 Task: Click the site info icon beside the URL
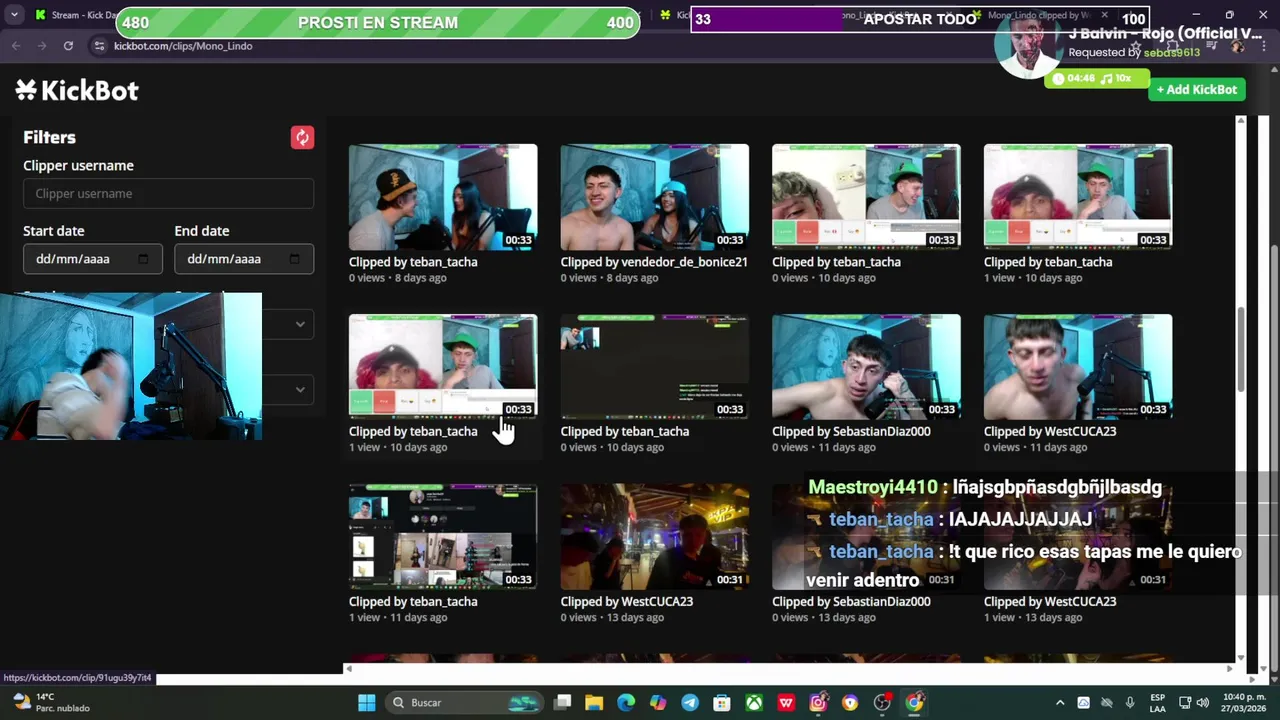pyautogui.click(x=99, y=46)
